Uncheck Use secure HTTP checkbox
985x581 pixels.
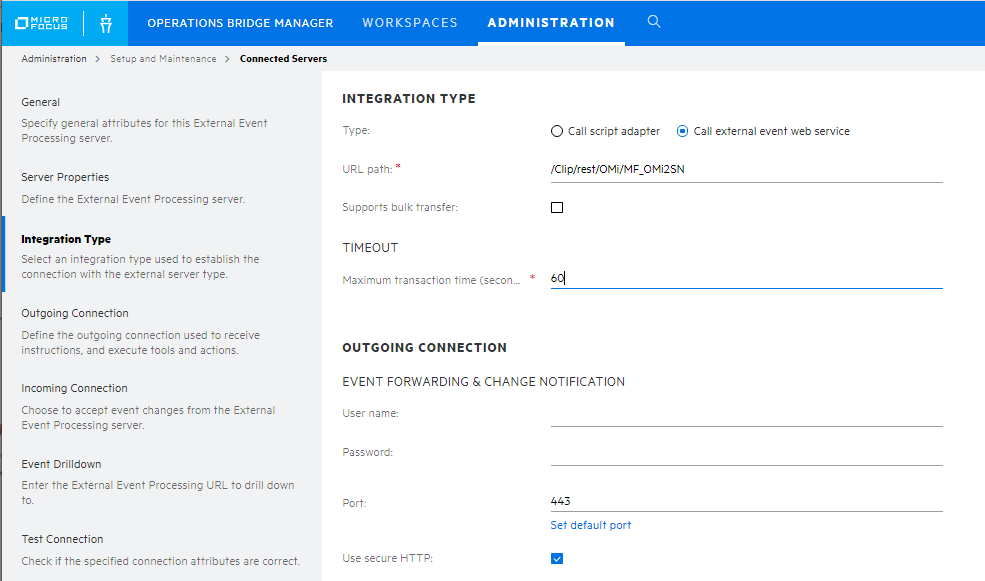557,558
